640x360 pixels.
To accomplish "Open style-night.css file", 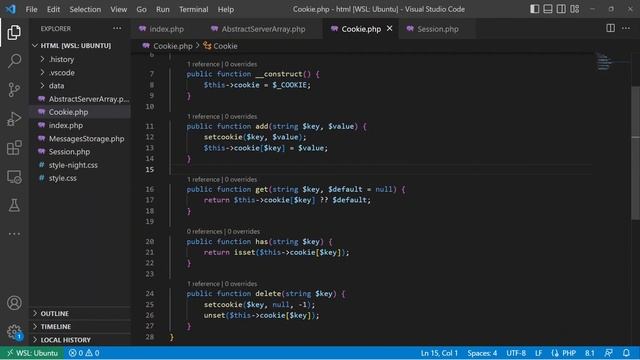I will pyautogui.click(x=80, y=165).
